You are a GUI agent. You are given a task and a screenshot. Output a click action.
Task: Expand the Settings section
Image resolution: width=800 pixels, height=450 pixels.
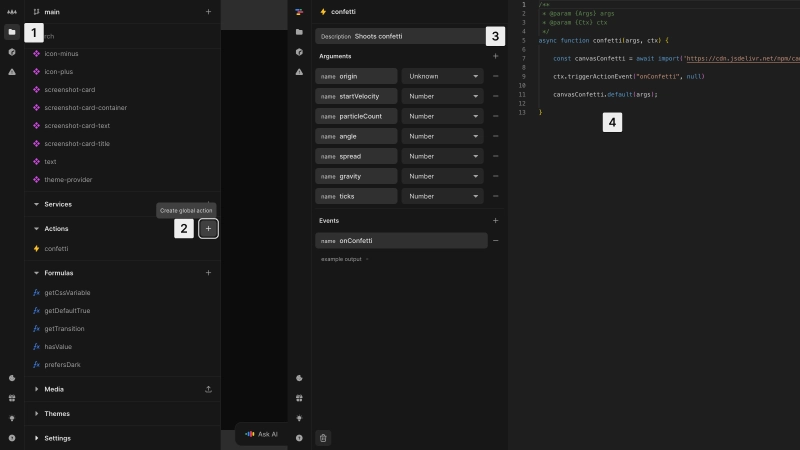(x=36, y=438)
